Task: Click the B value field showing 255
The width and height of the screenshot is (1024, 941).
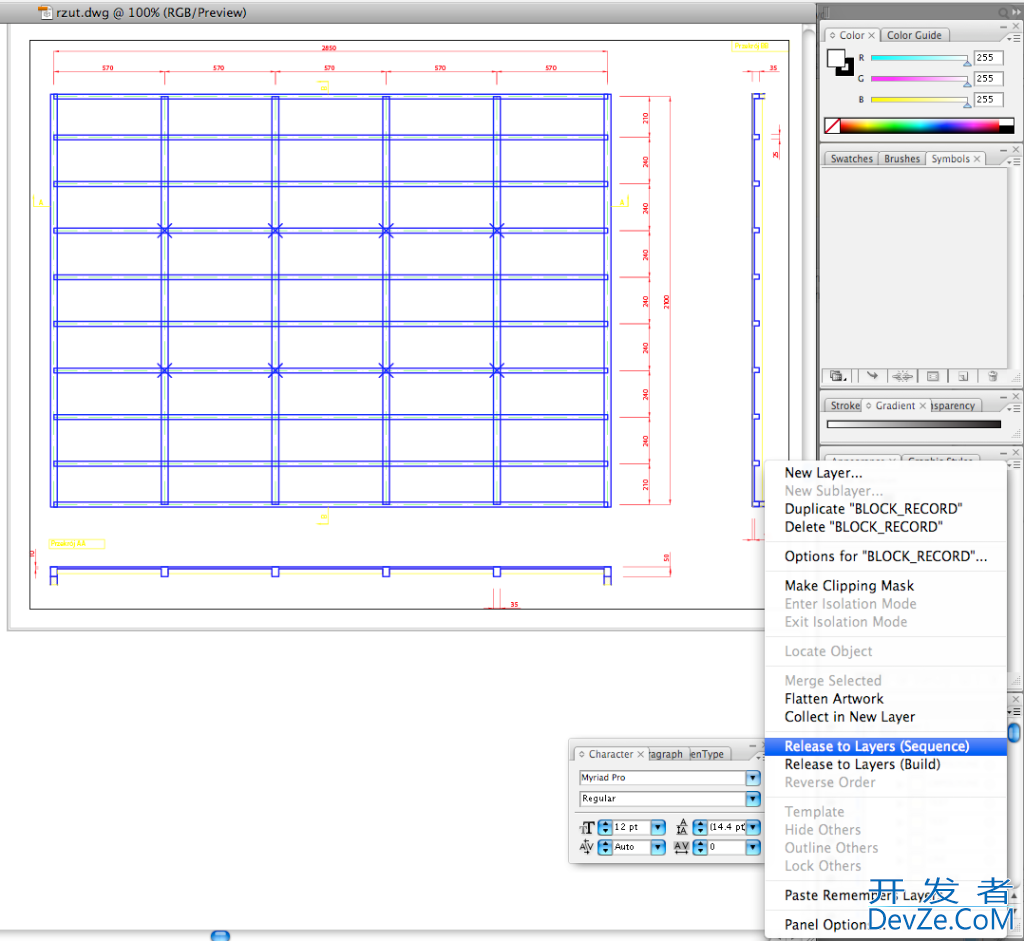Action: click(988, 99)
